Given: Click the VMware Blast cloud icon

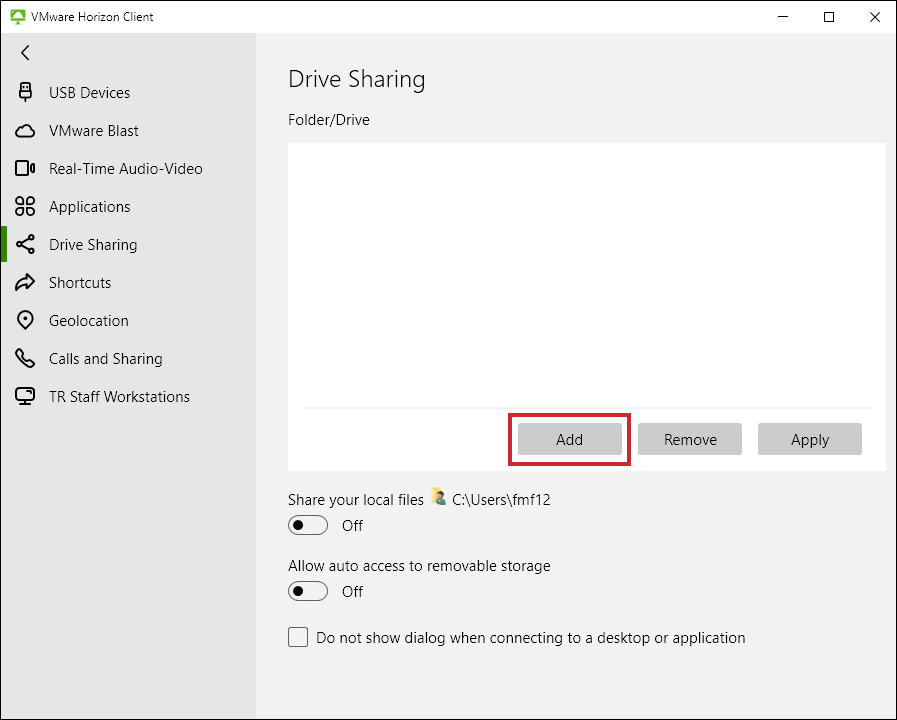Looking at the screenshot, I should click(x=25, y=131).
